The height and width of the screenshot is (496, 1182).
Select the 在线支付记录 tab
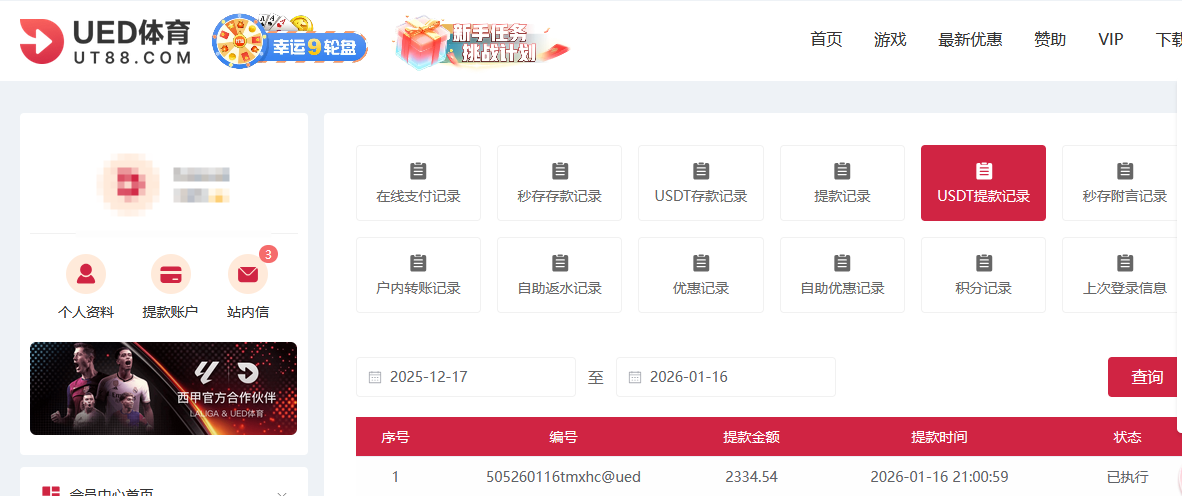[418, 183]
